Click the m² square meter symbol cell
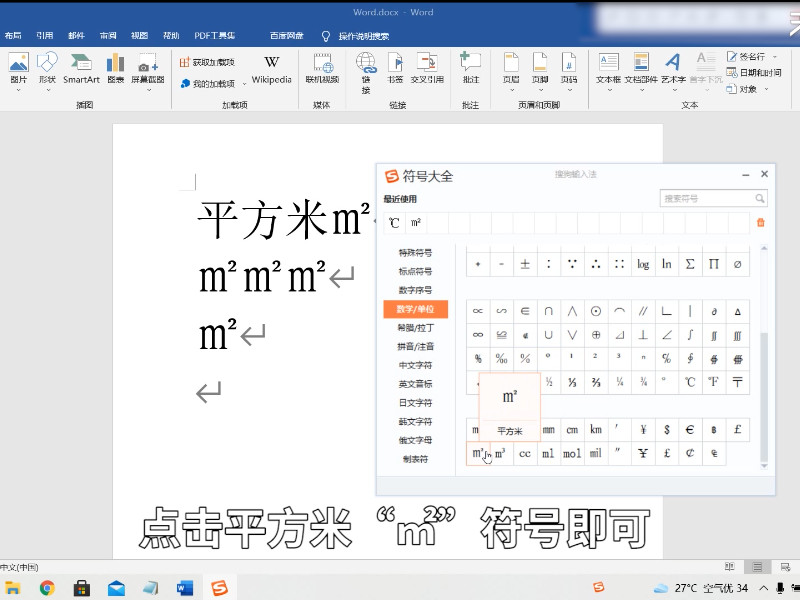This screenshot has height=600, width=800. pyautogui.click(x=478, y=453)
